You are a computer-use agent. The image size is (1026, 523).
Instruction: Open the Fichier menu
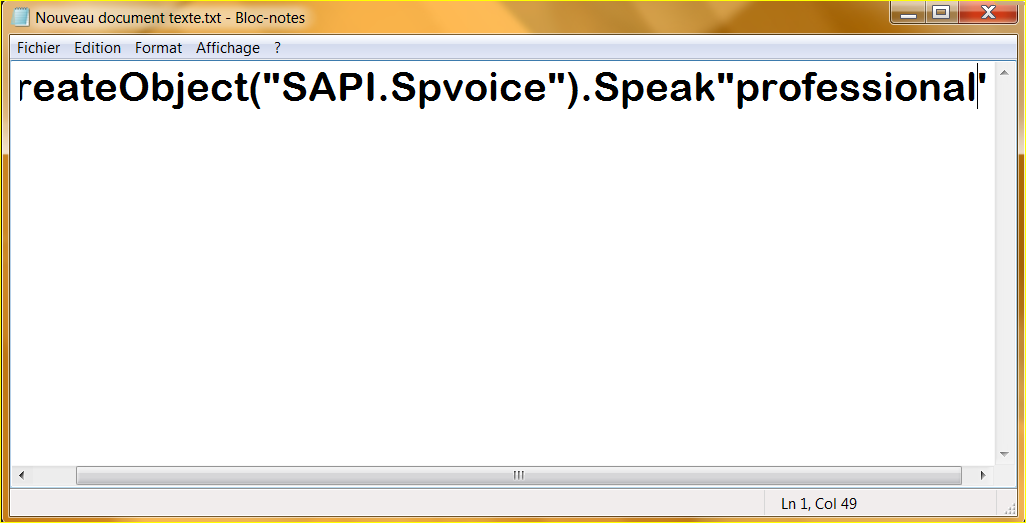[x=39, y=48]
